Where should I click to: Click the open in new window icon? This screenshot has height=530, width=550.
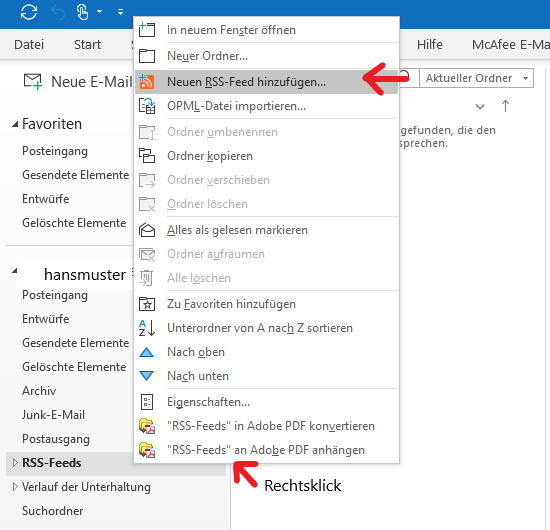pos(147,29)
